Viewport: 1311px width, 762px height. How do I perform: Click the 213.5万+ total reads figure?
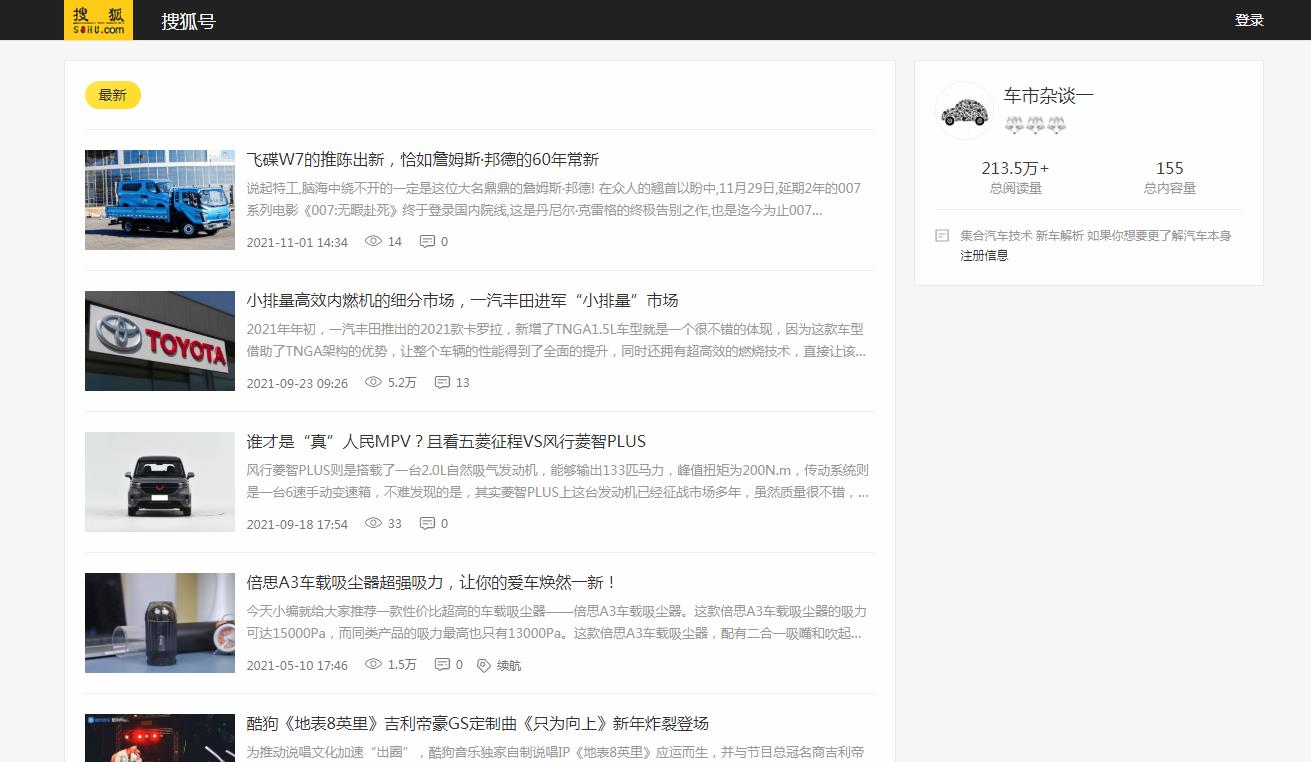[1015, 168]
